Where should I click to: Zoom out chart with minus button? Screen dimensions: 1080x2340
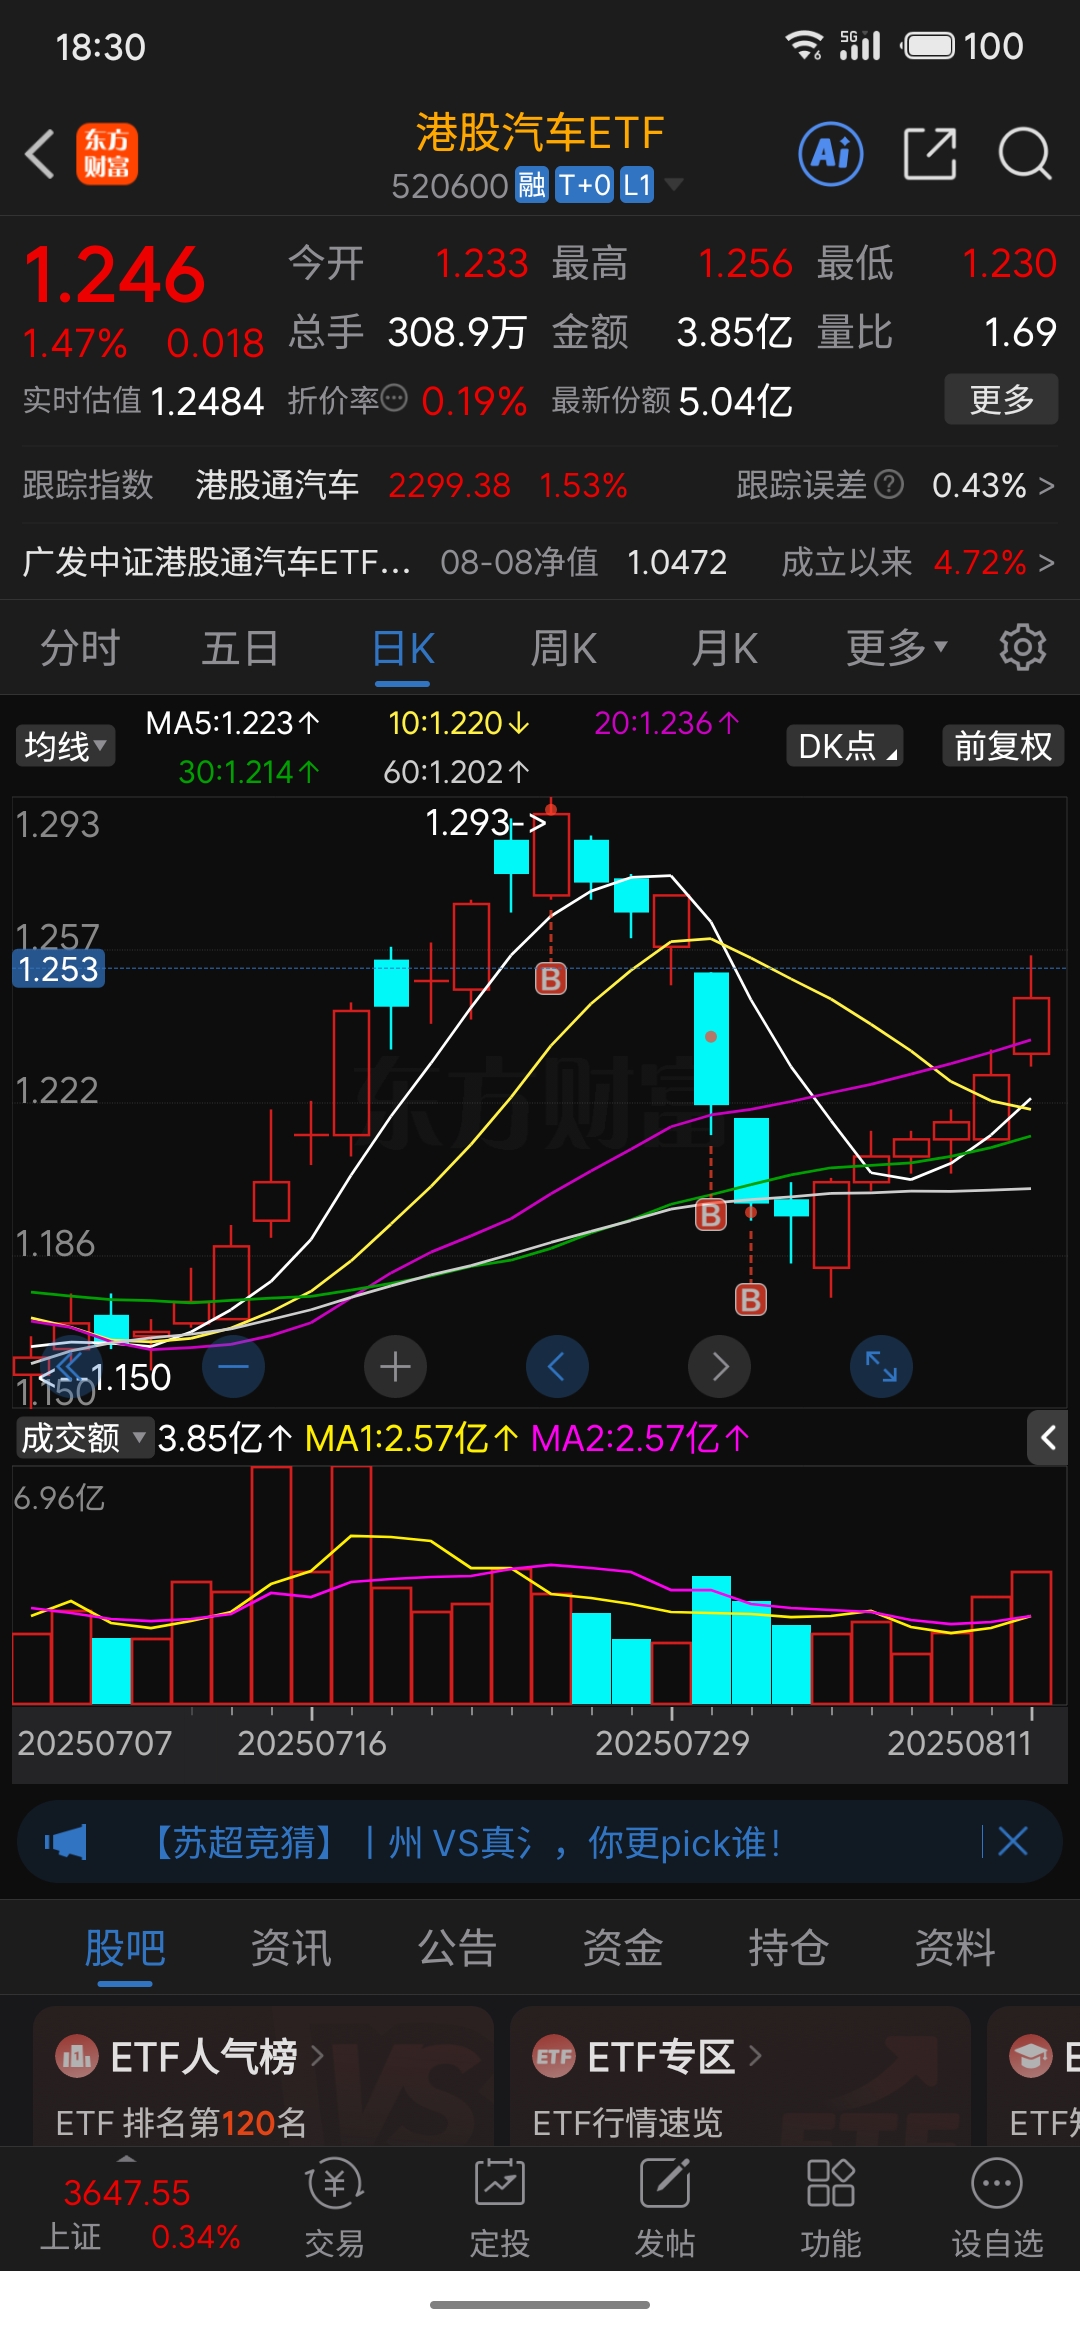pyautogui.click(x=233, y=1366)
